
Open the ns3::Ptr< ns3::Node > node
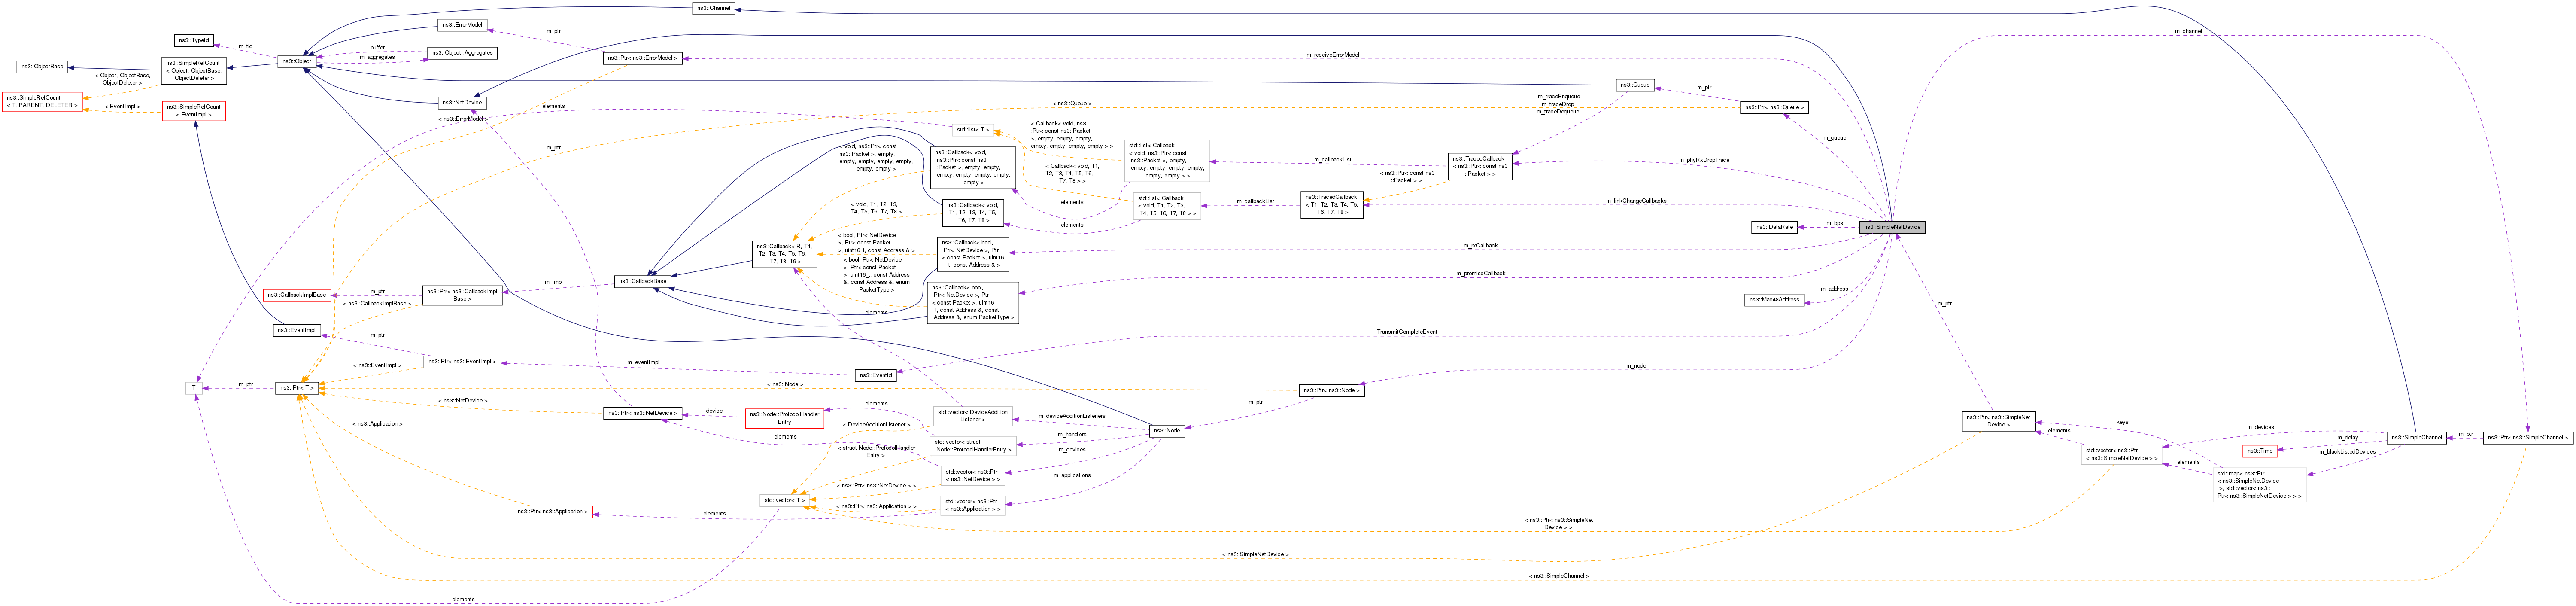tap(1331, 390)
